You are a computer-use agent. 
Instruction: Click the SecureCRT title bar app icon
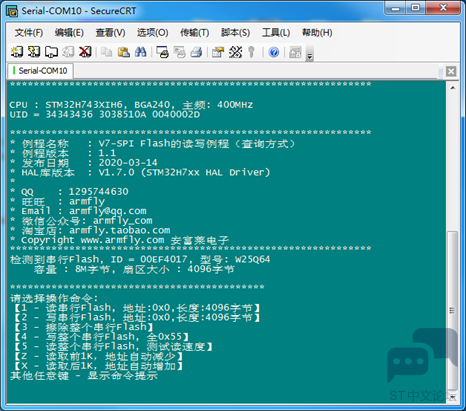click(x=12, y=11)
